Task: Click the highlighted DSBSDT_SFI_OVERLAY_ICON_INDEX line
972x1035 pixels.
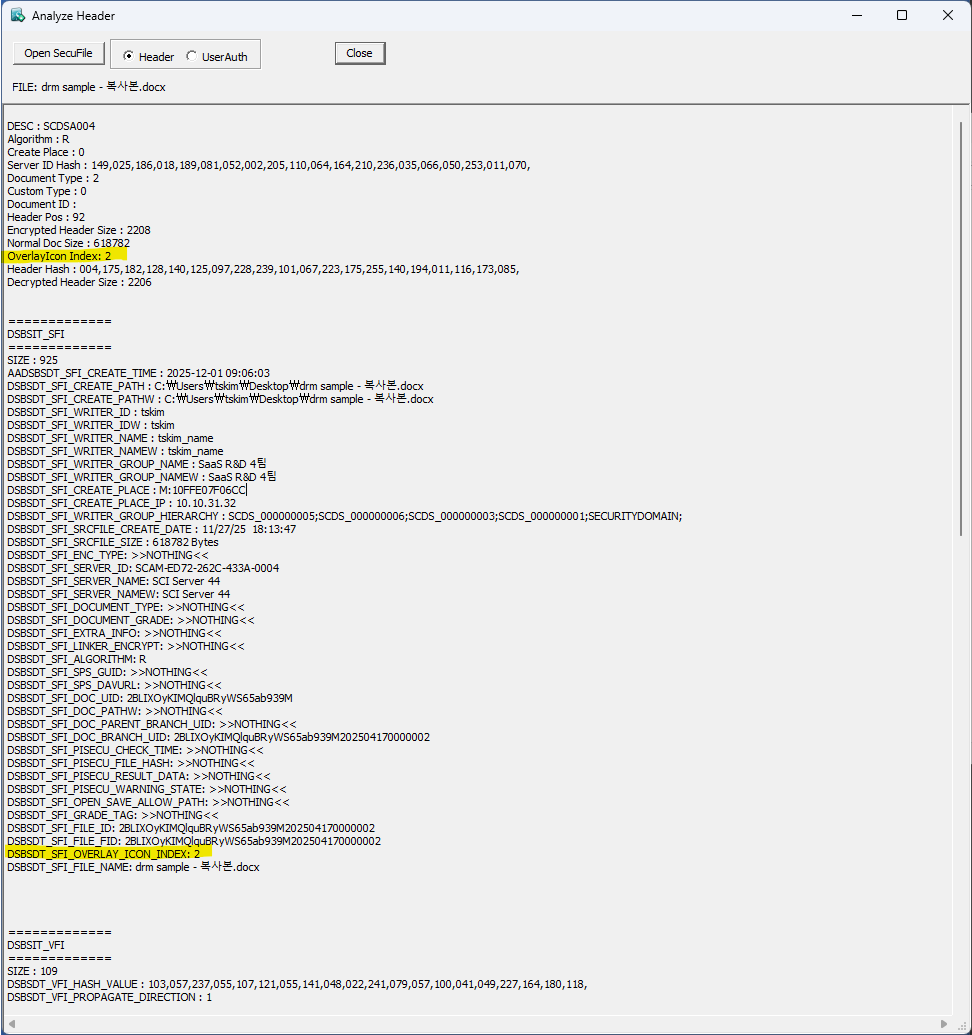Action: (104, 854)
